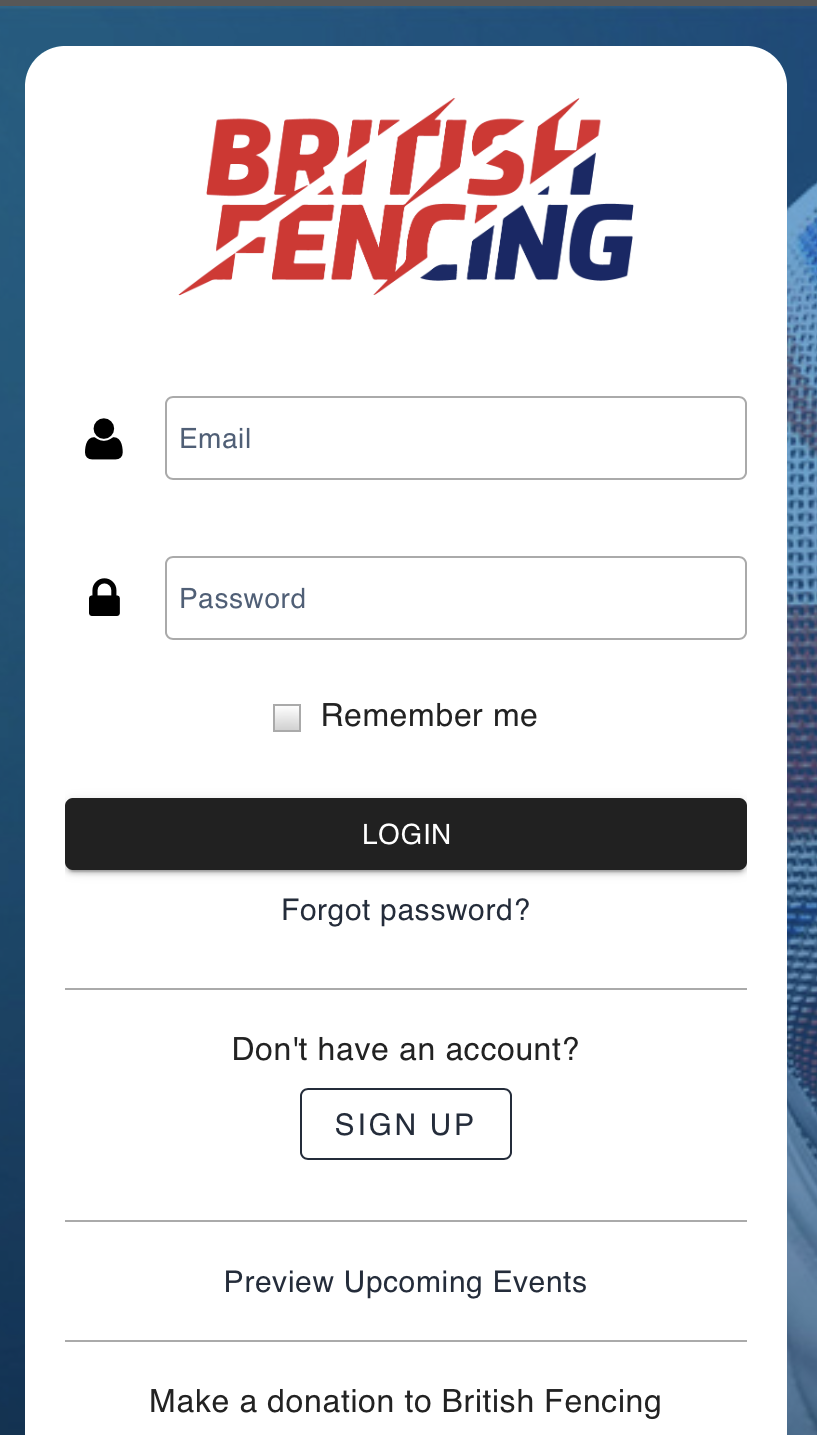Click the Remember me label text
This screenshot has width=817, height=1435.
pyautogui.click(x=429, y=716)
